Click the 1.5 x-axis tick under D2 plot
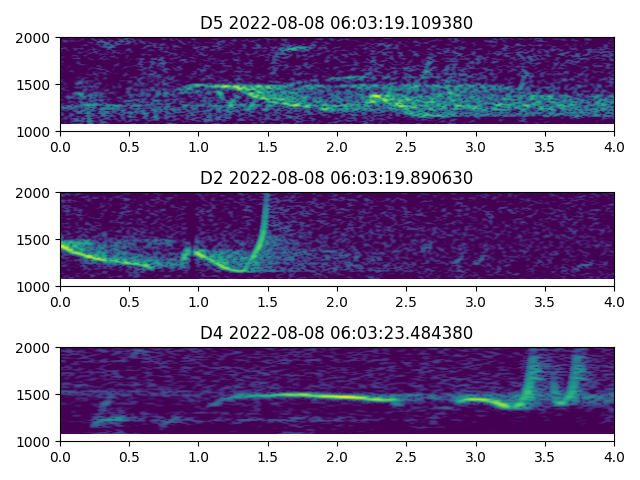 [x=268, y=301]
